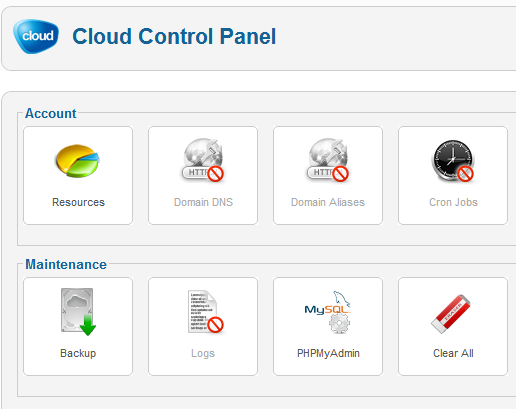Launch the Backup hard drive icon
516x409 pixels.
tap(78, 312)
